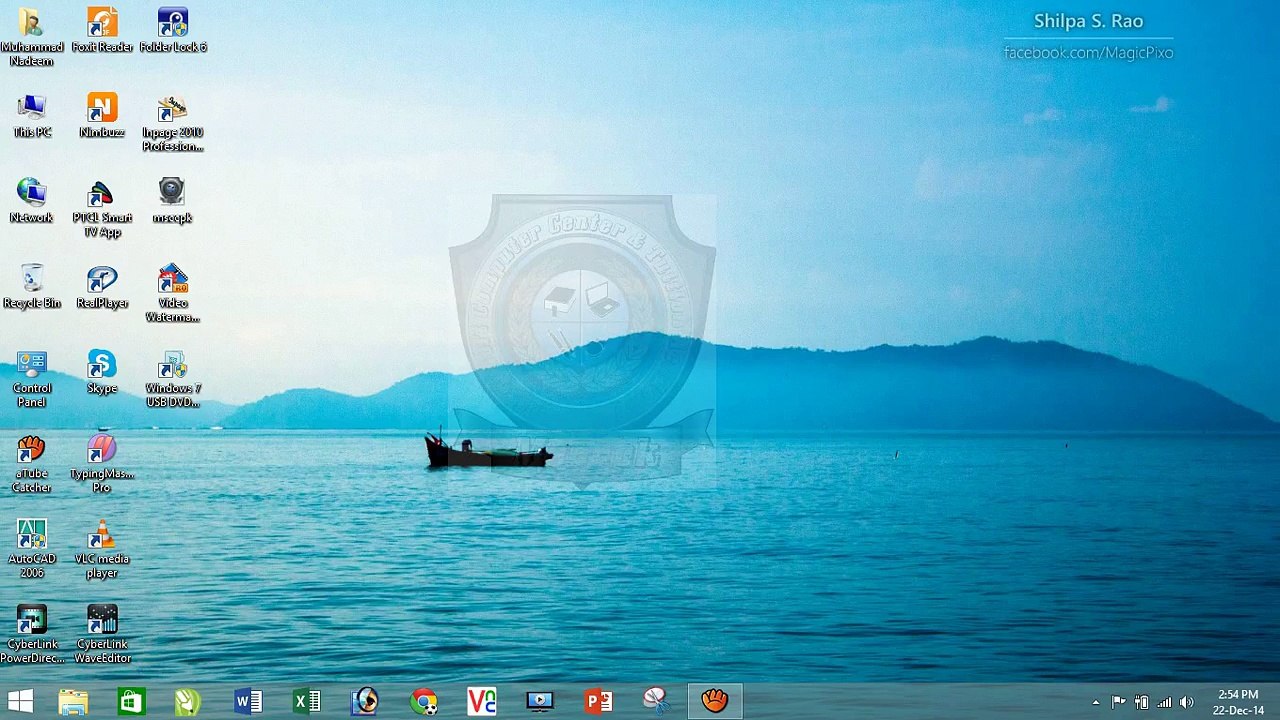Select the This PC desktop icon
Viewport: 1280px width, 720px height.
click(32, 116)
